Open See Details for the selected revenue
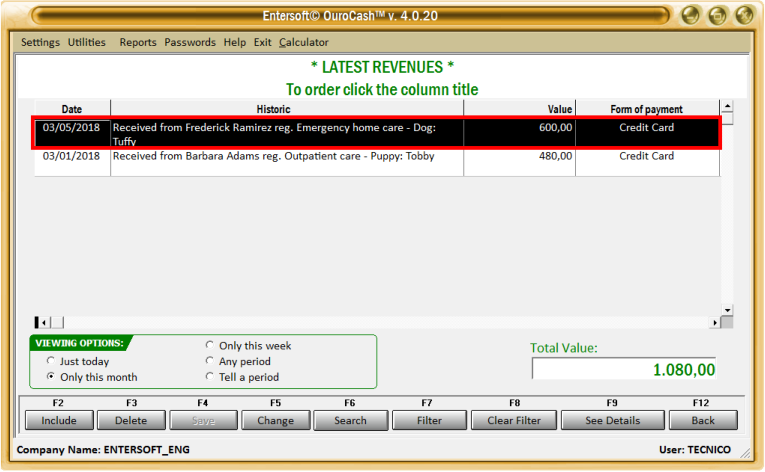Viewport: 765px width, 472px height. pyautogui.click(x=613, y=420)
